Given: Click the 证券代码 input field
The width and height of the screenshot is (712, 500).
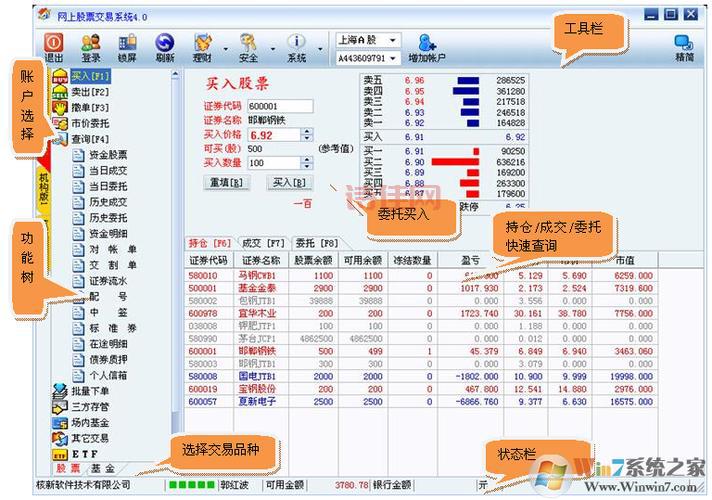Looking at the screenshot, I should (x=280, y=106).
